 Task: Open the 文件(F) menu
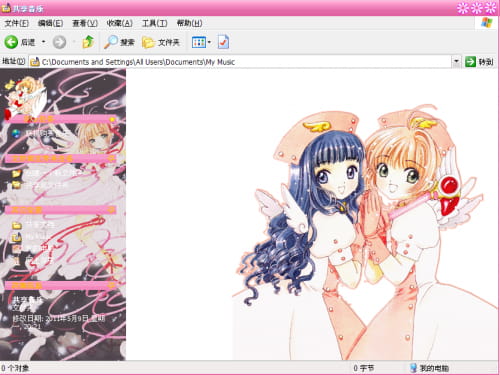pos(16,23)
